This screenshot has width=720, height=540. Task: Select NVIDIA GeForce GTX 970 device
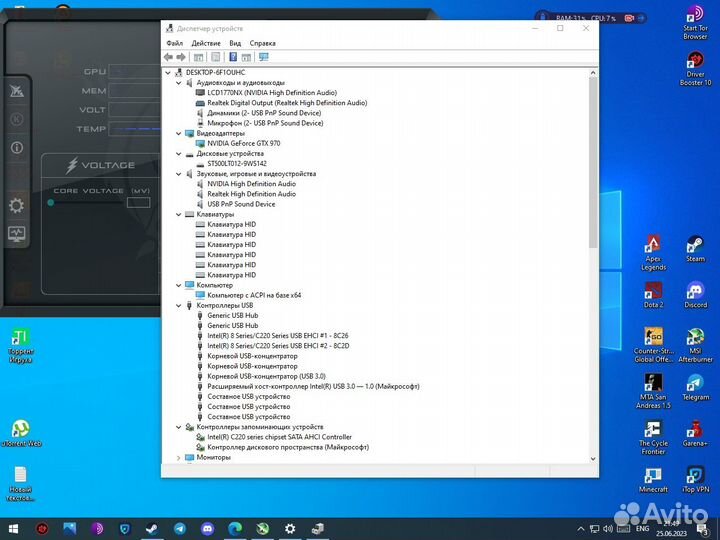tap(243, 143)
